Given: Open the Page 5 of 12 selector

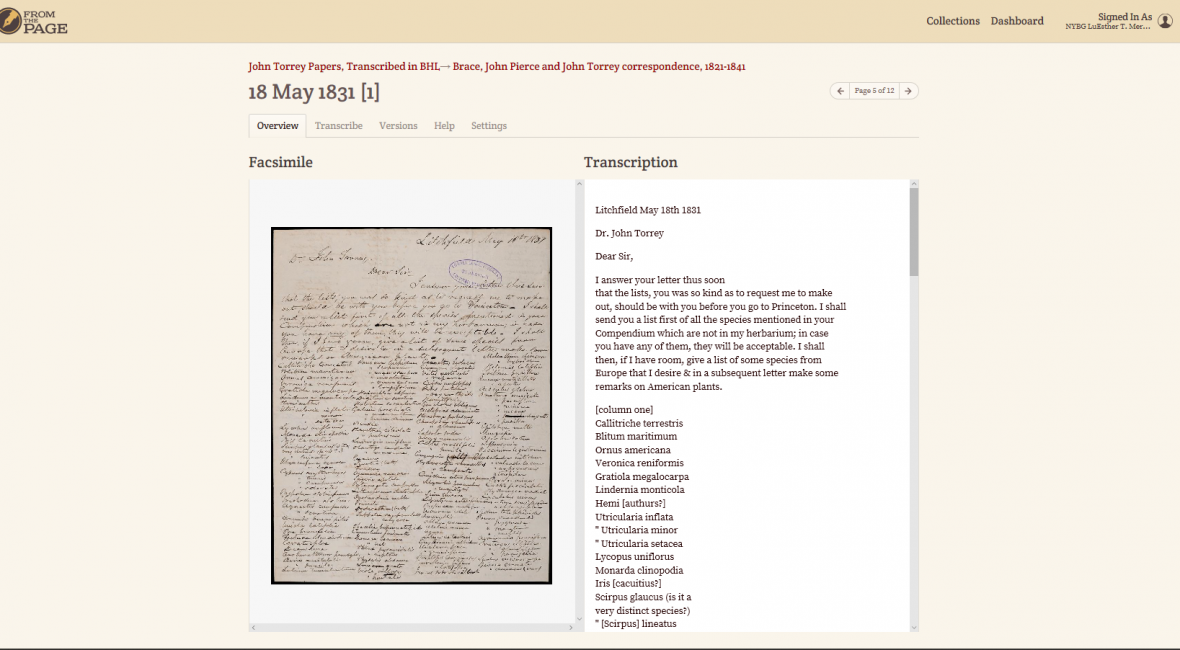Looking at the screenshot, I should 874,91.
